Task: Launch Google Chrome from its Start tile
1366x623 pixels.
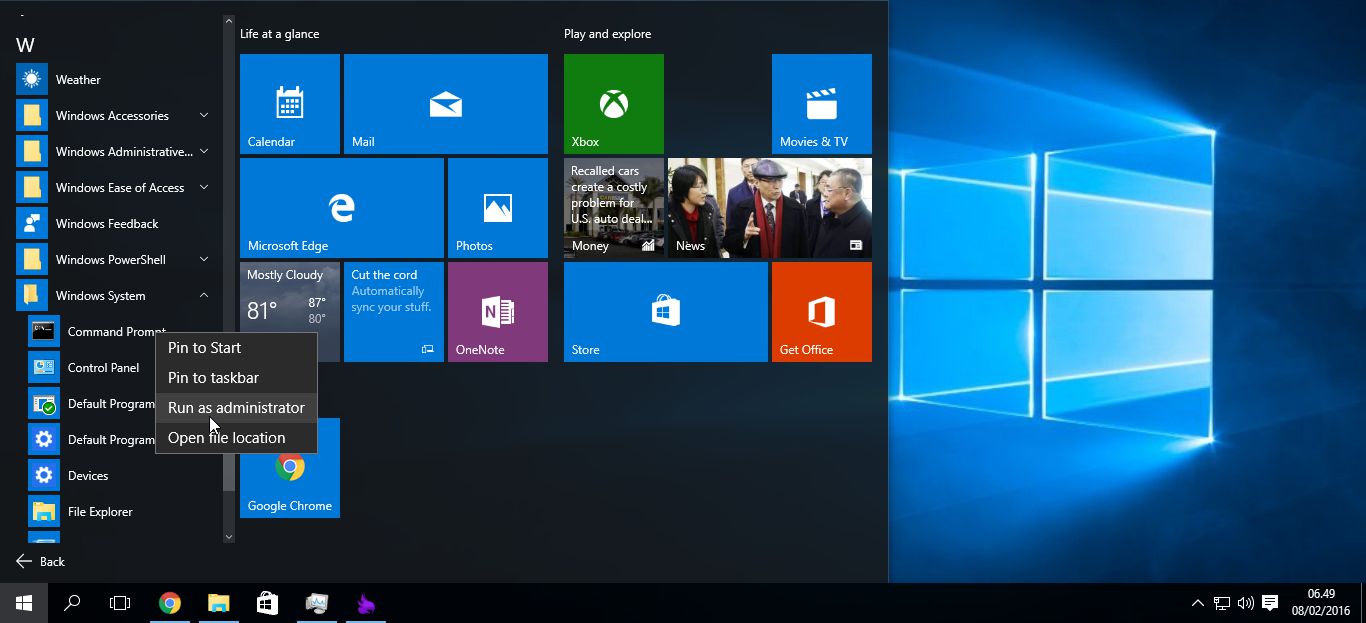Action: [x=290, y=468]
